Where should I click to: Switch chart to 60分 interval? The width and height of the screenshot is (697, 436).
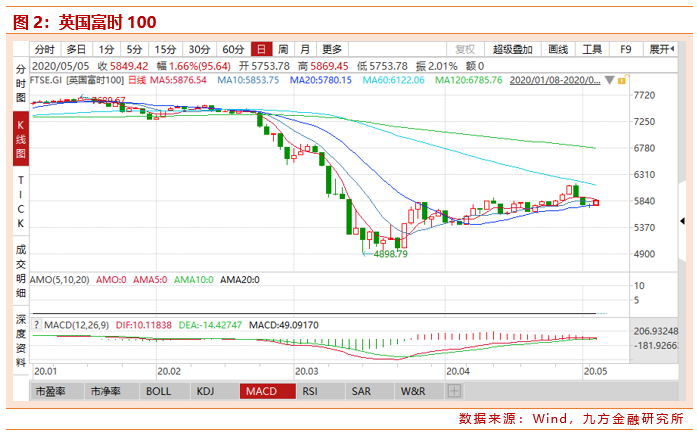pos(233,49)
